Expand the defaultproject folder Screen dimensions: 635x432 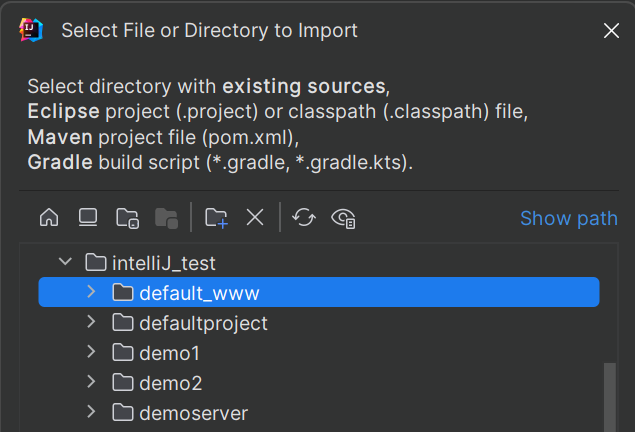[91, 323]
